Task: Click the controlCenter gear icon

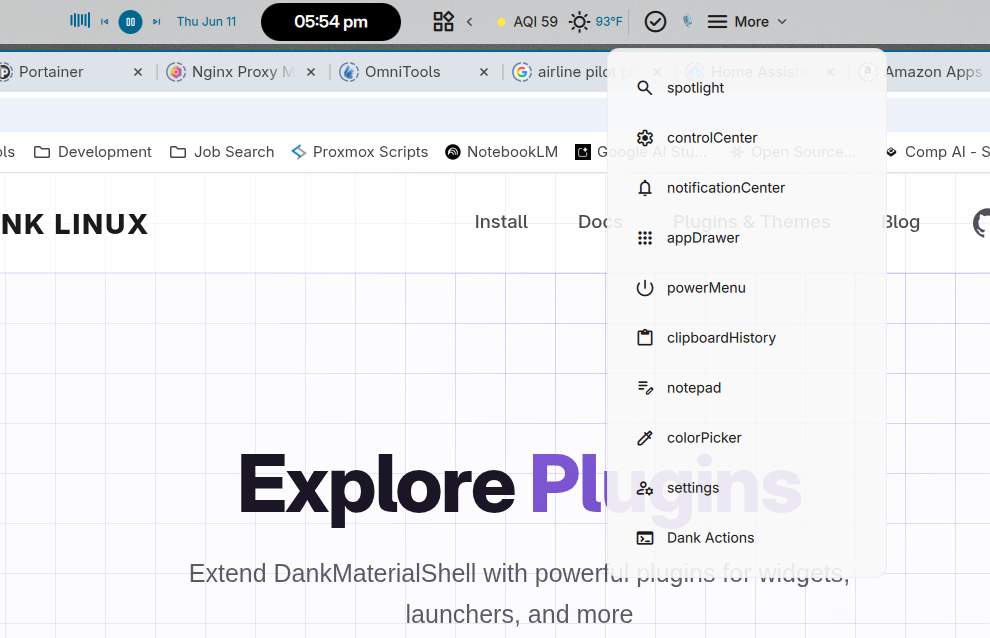Action: [x=644, y=138]
